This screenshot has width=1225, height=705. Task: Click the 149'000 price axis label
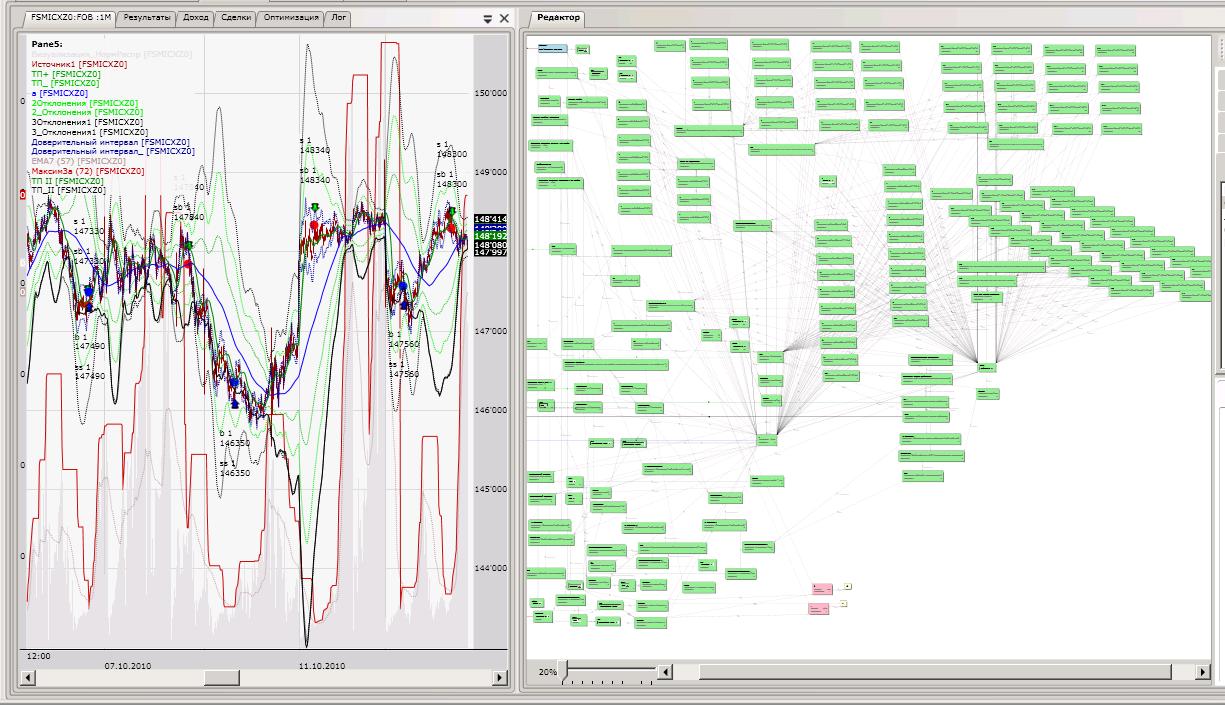coord(491,172)
